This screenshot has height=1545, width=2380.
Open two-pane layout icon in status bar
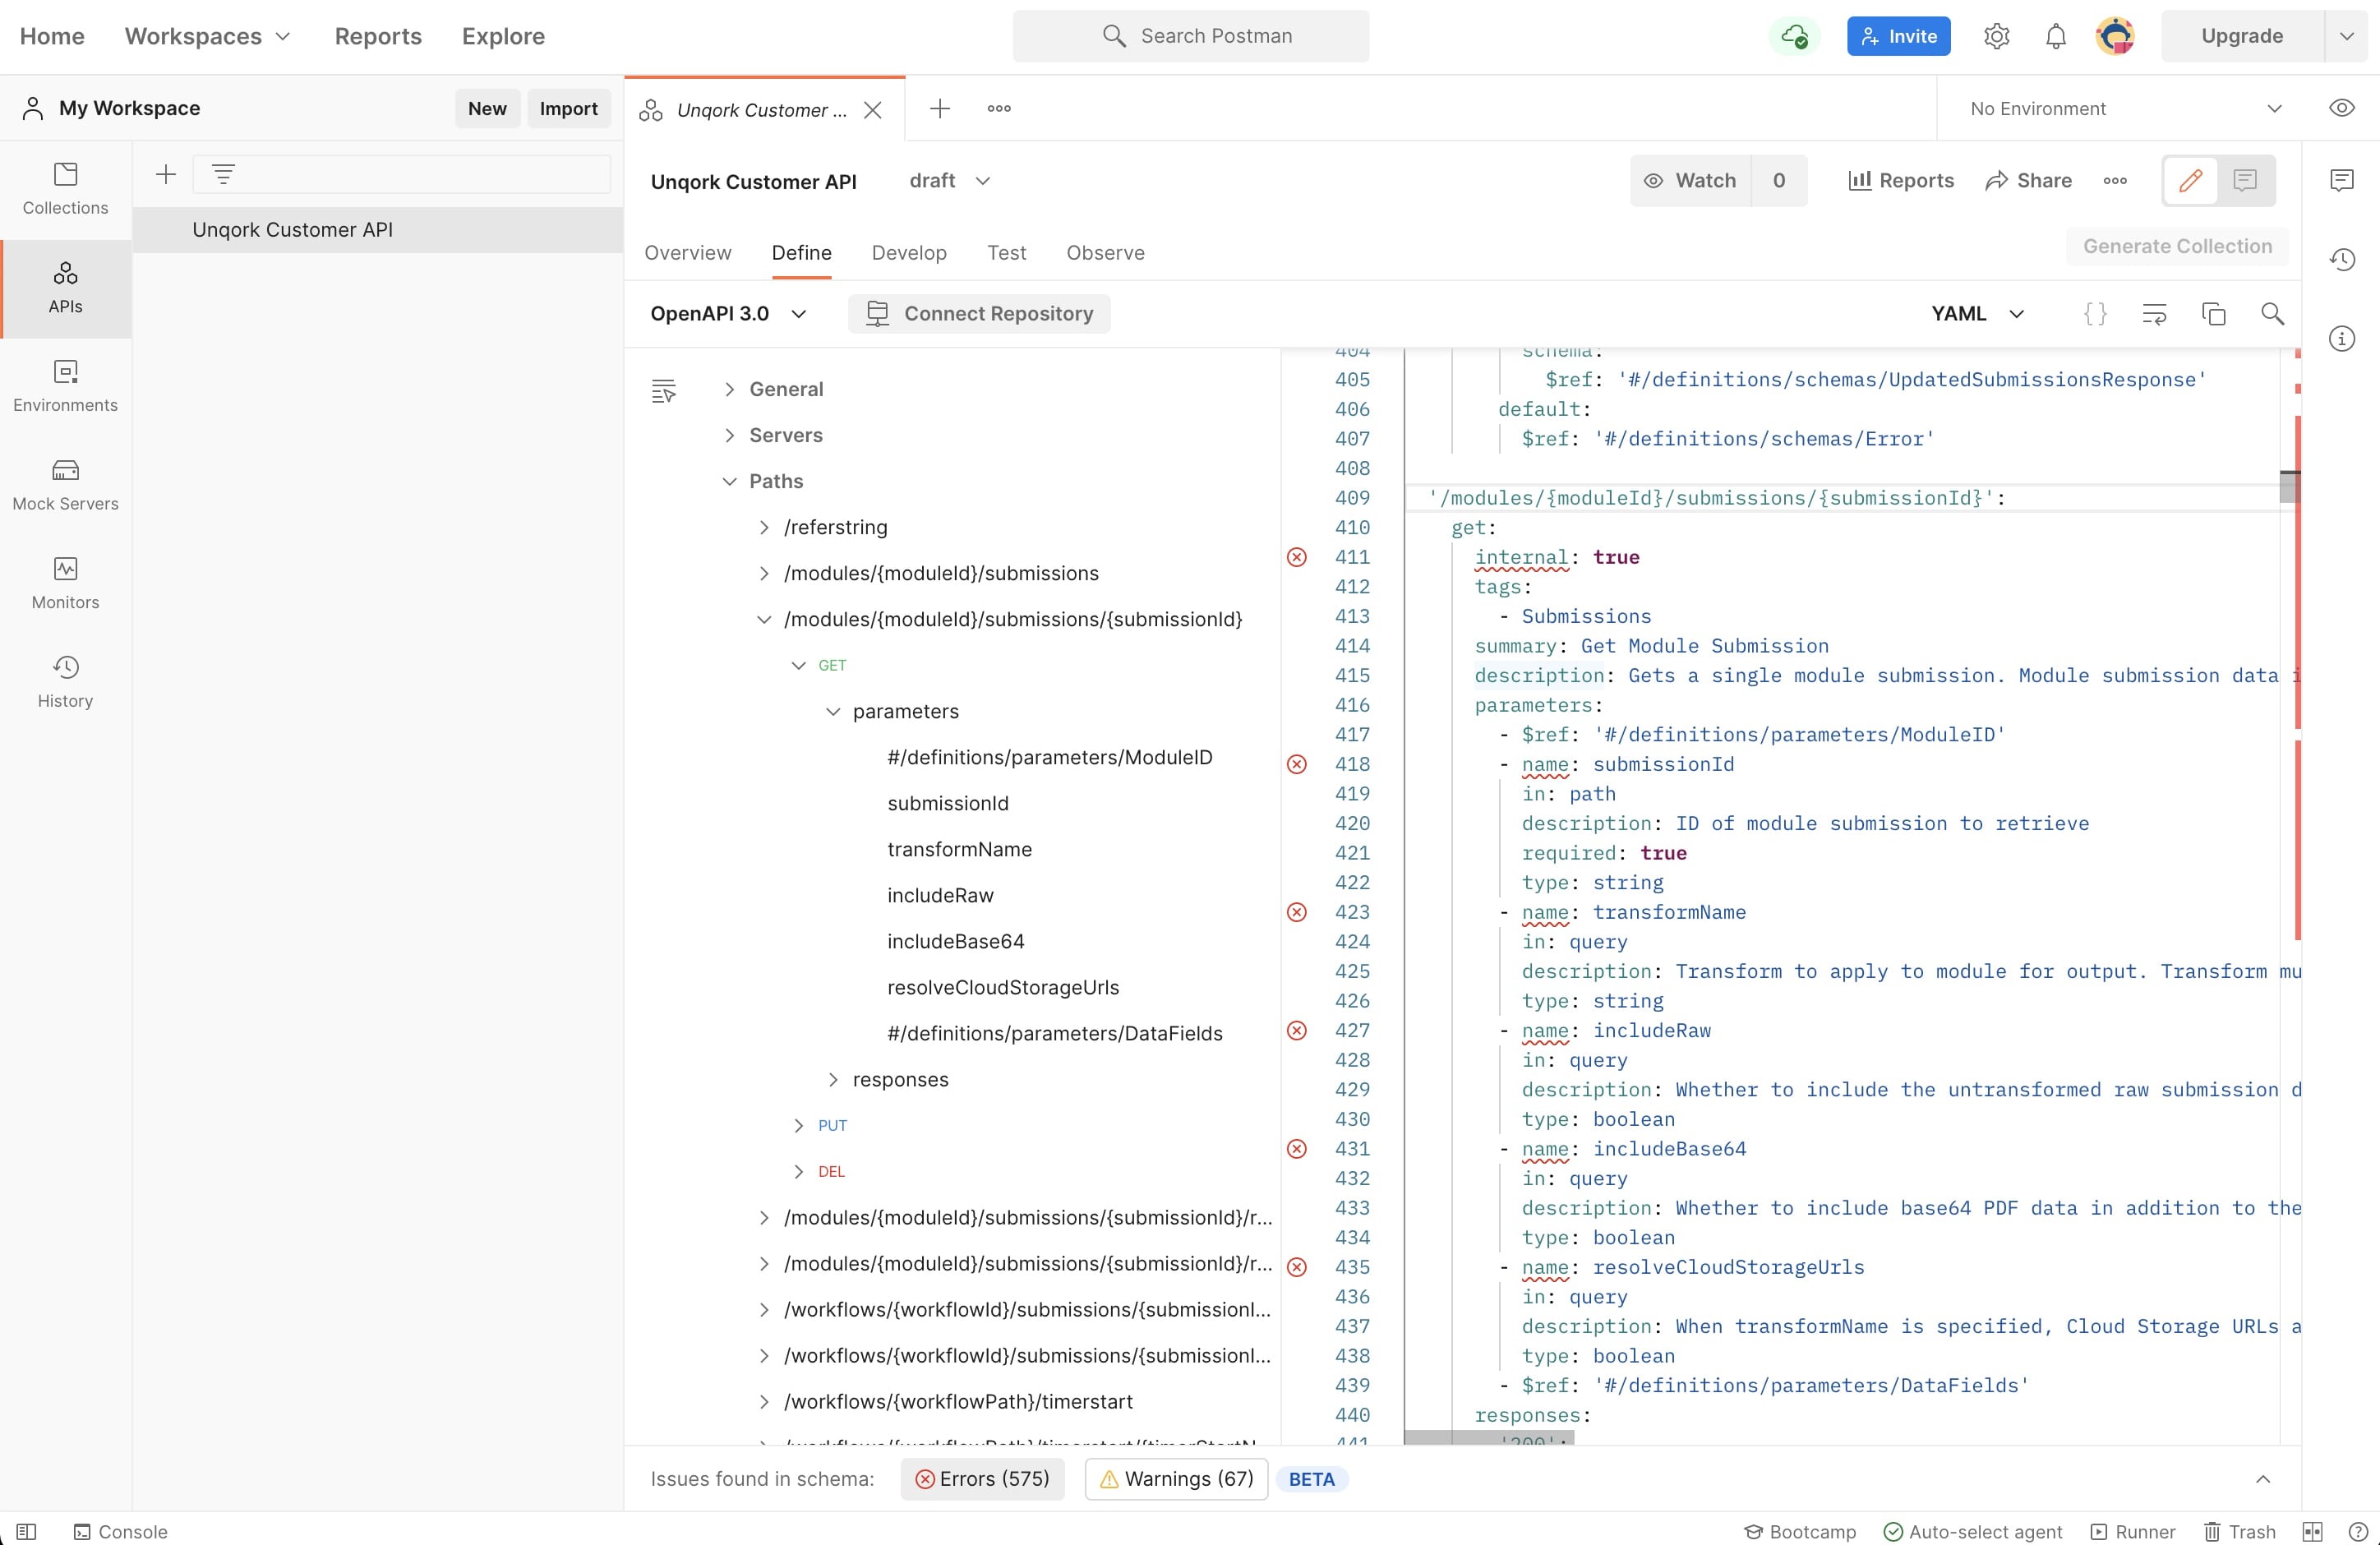[x=2312, y=1531]
